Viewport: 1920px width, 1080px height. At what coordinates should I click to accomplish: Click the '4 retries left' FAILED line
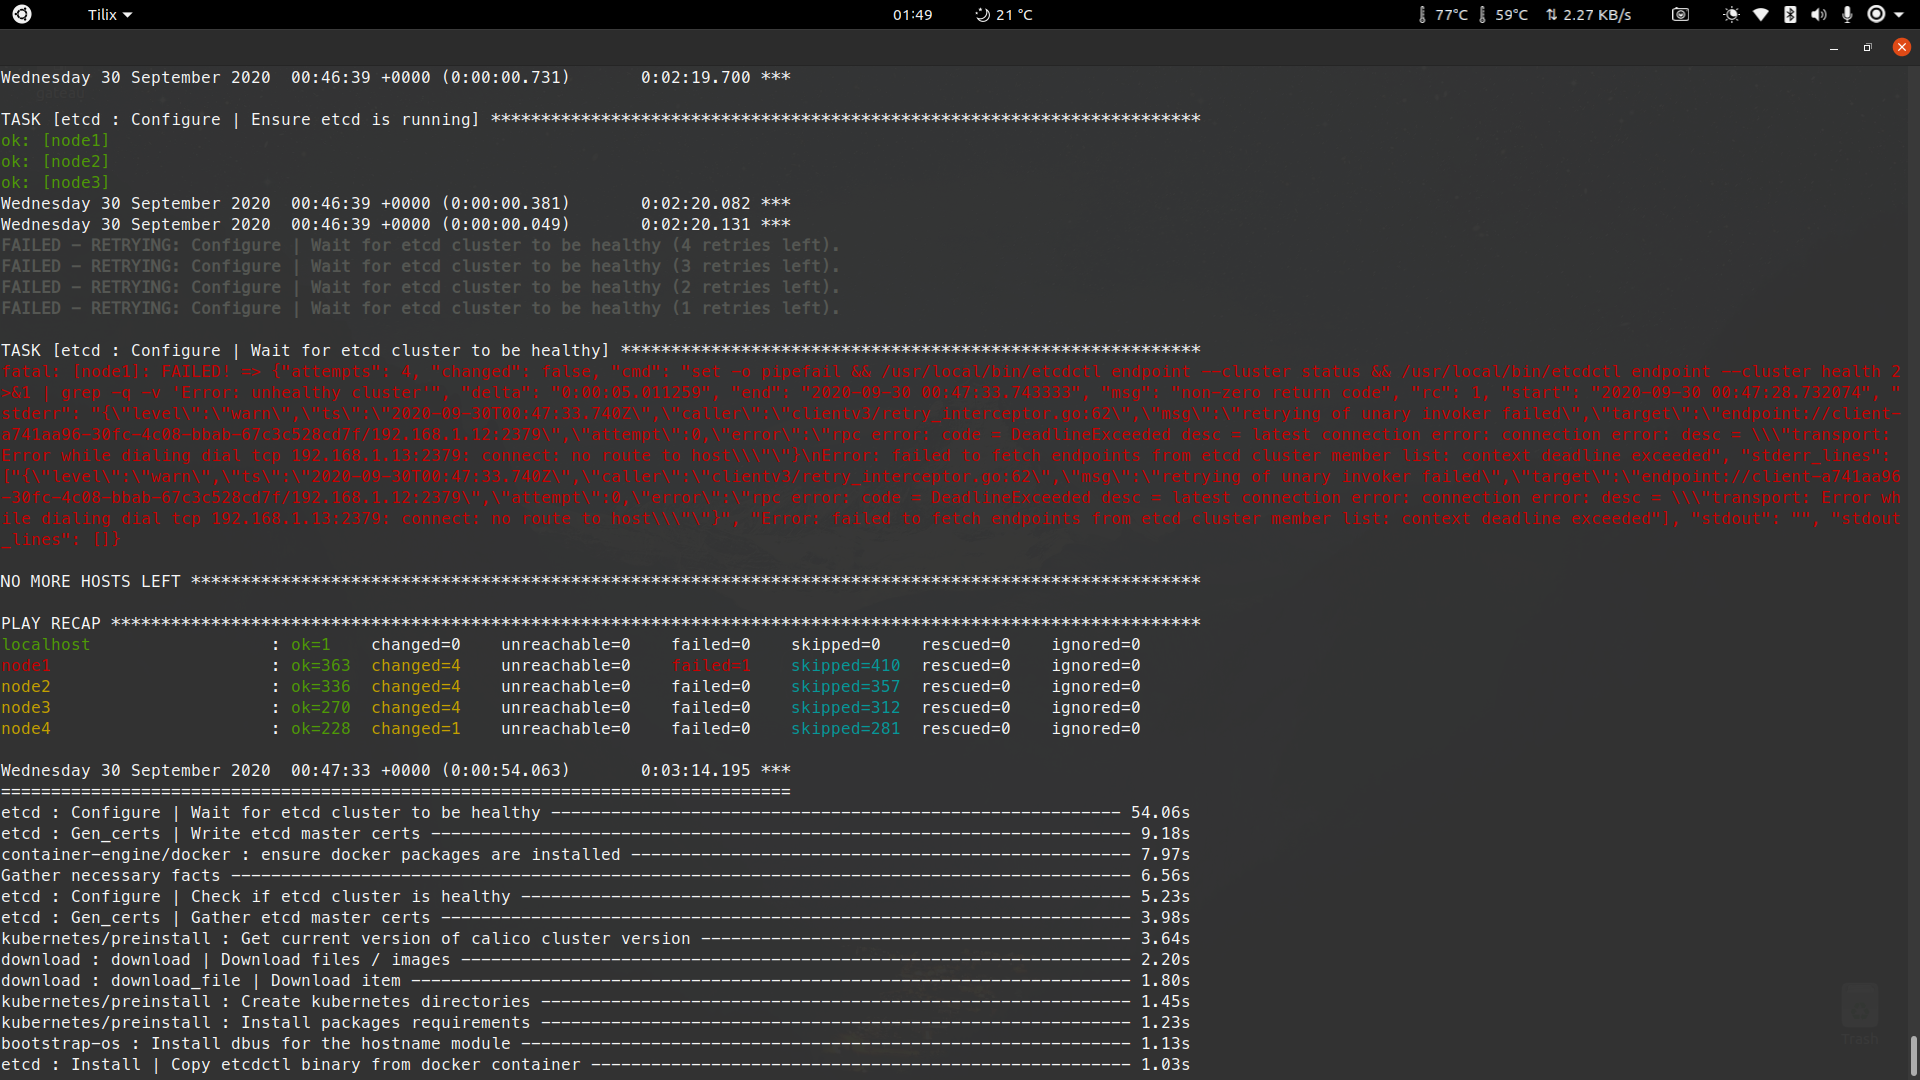point(420,245)
